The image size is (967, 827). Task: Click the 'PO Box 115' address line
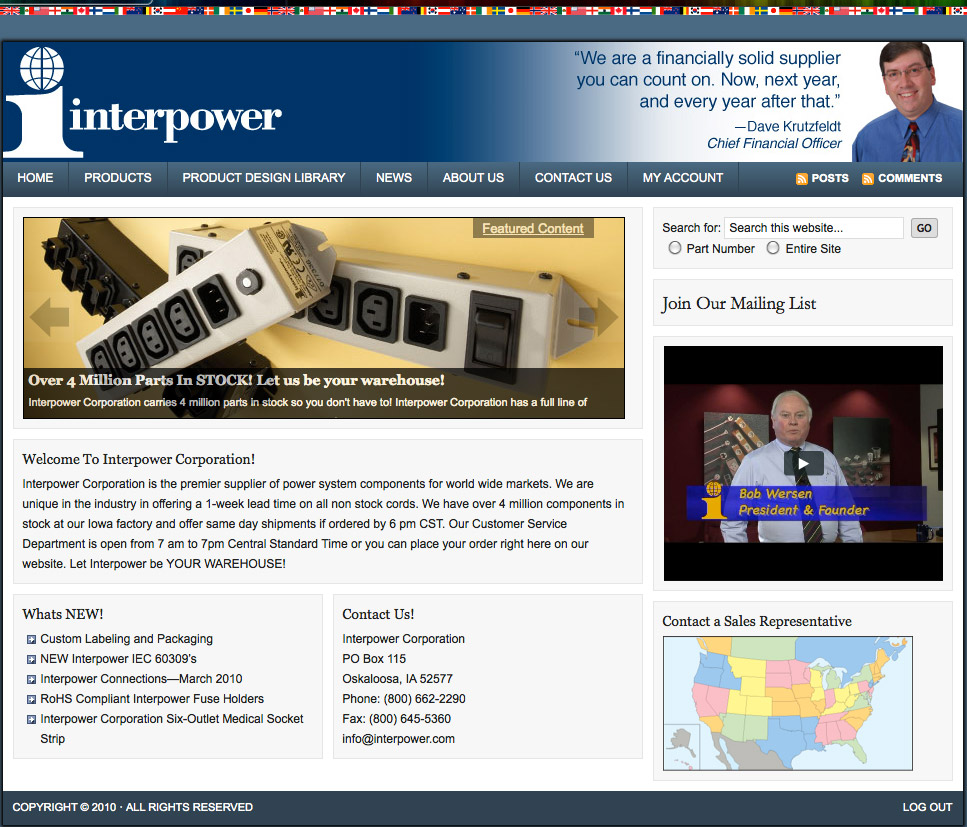(x=374, y=659)
